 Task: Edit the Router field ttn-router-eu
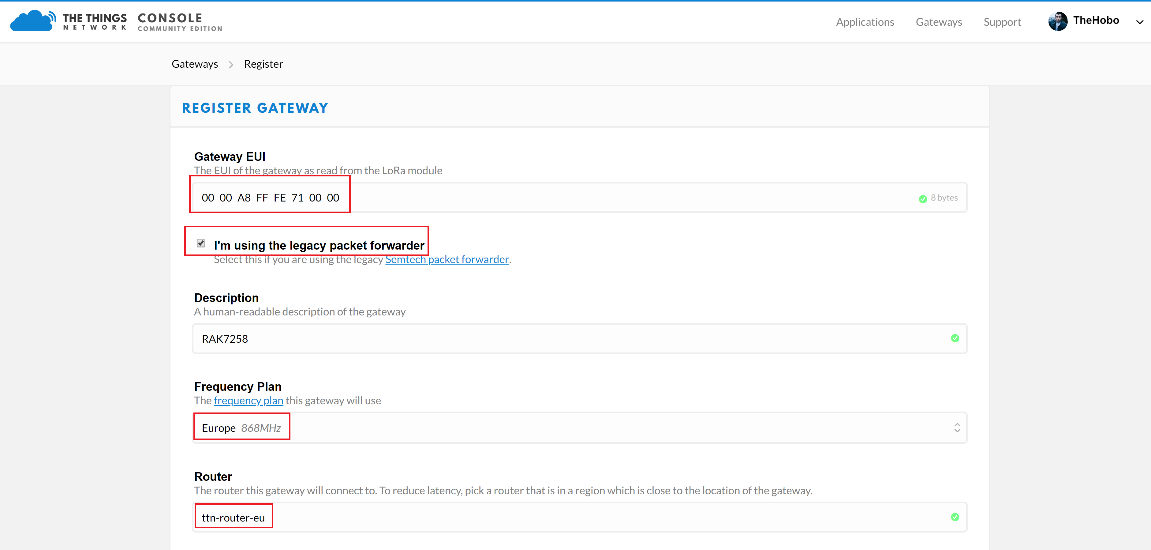click(x=580, y=517)
